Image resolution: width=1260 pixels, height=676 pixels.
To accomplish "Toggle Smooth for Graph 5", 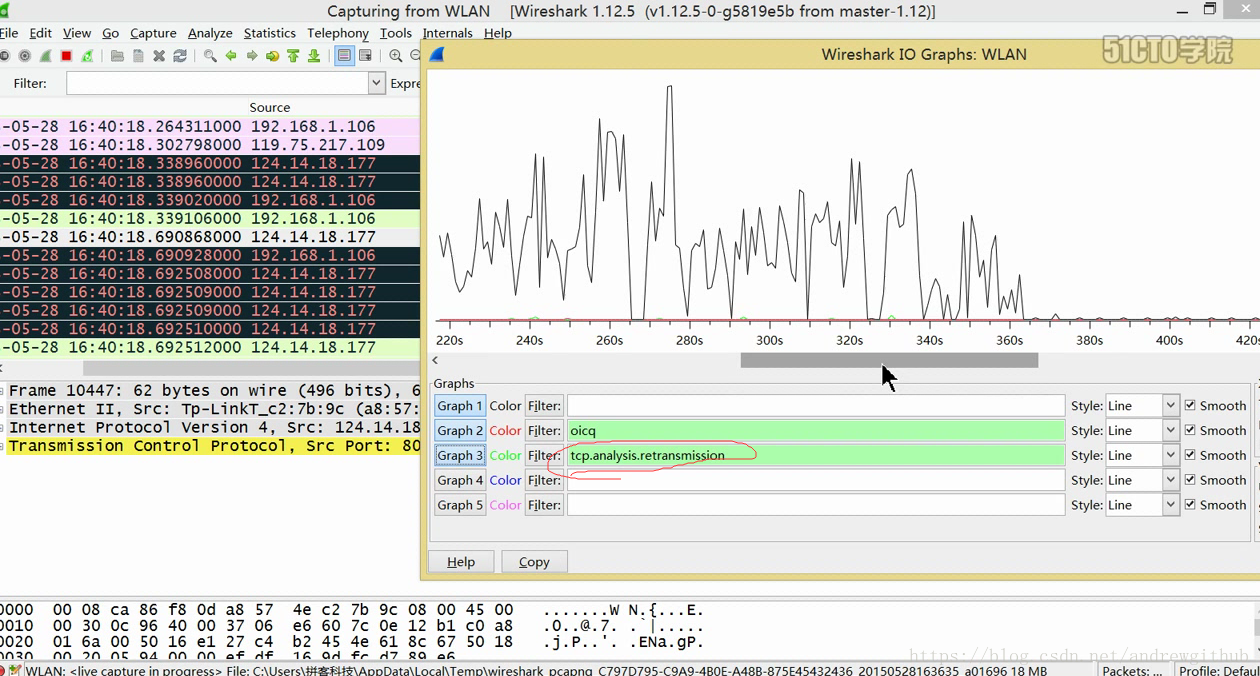I will point(1190,505).
